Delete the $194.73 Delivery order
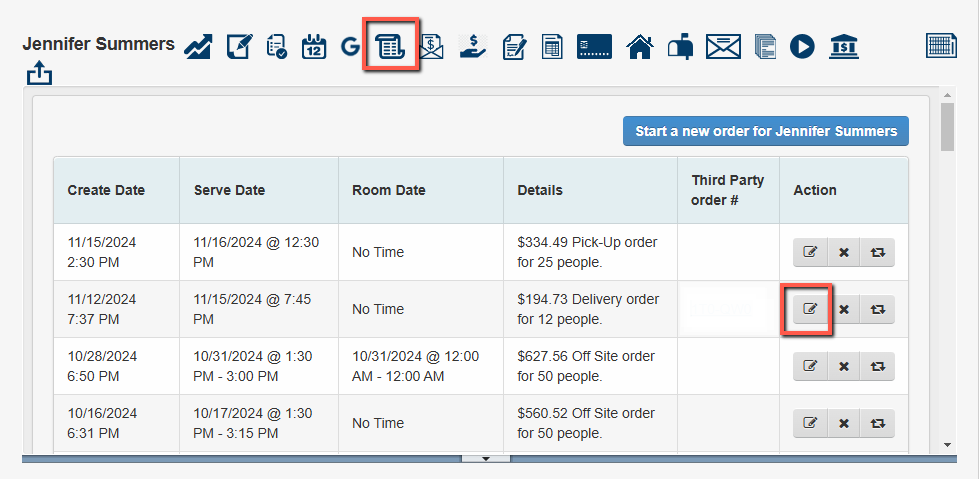This screenshot has width=979, height=479. point(844,309)
